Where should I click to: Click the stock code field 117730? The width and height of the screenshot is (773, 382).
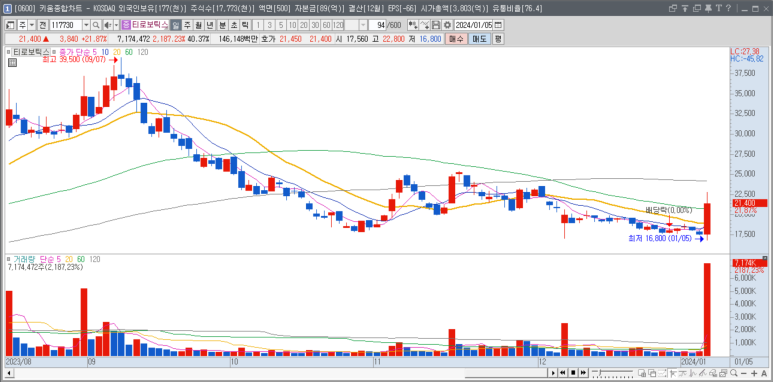(x=67, y=25)
